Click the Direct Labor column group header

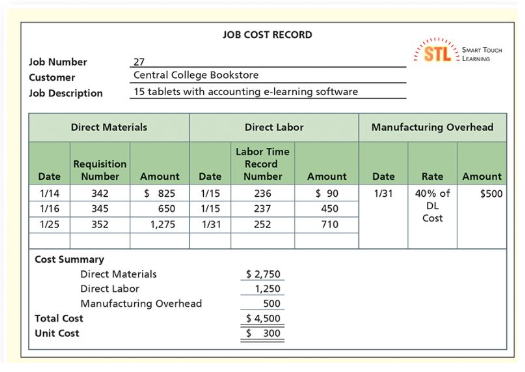[x=274, y=127]
